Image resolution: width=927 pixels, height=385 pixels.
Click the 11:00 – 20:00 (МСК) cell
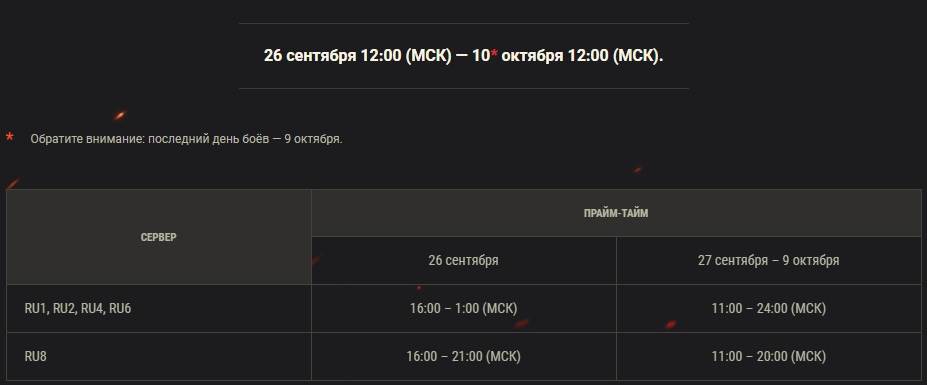[x=769, y=357]
